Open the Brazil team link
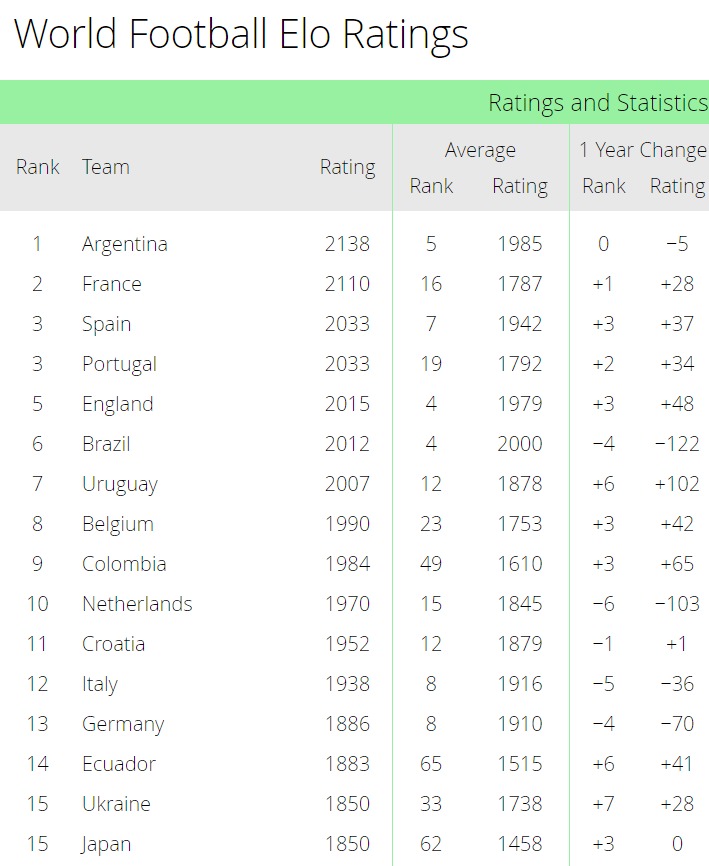The height and width of the screenshot is (866, 709). (106, 444)
